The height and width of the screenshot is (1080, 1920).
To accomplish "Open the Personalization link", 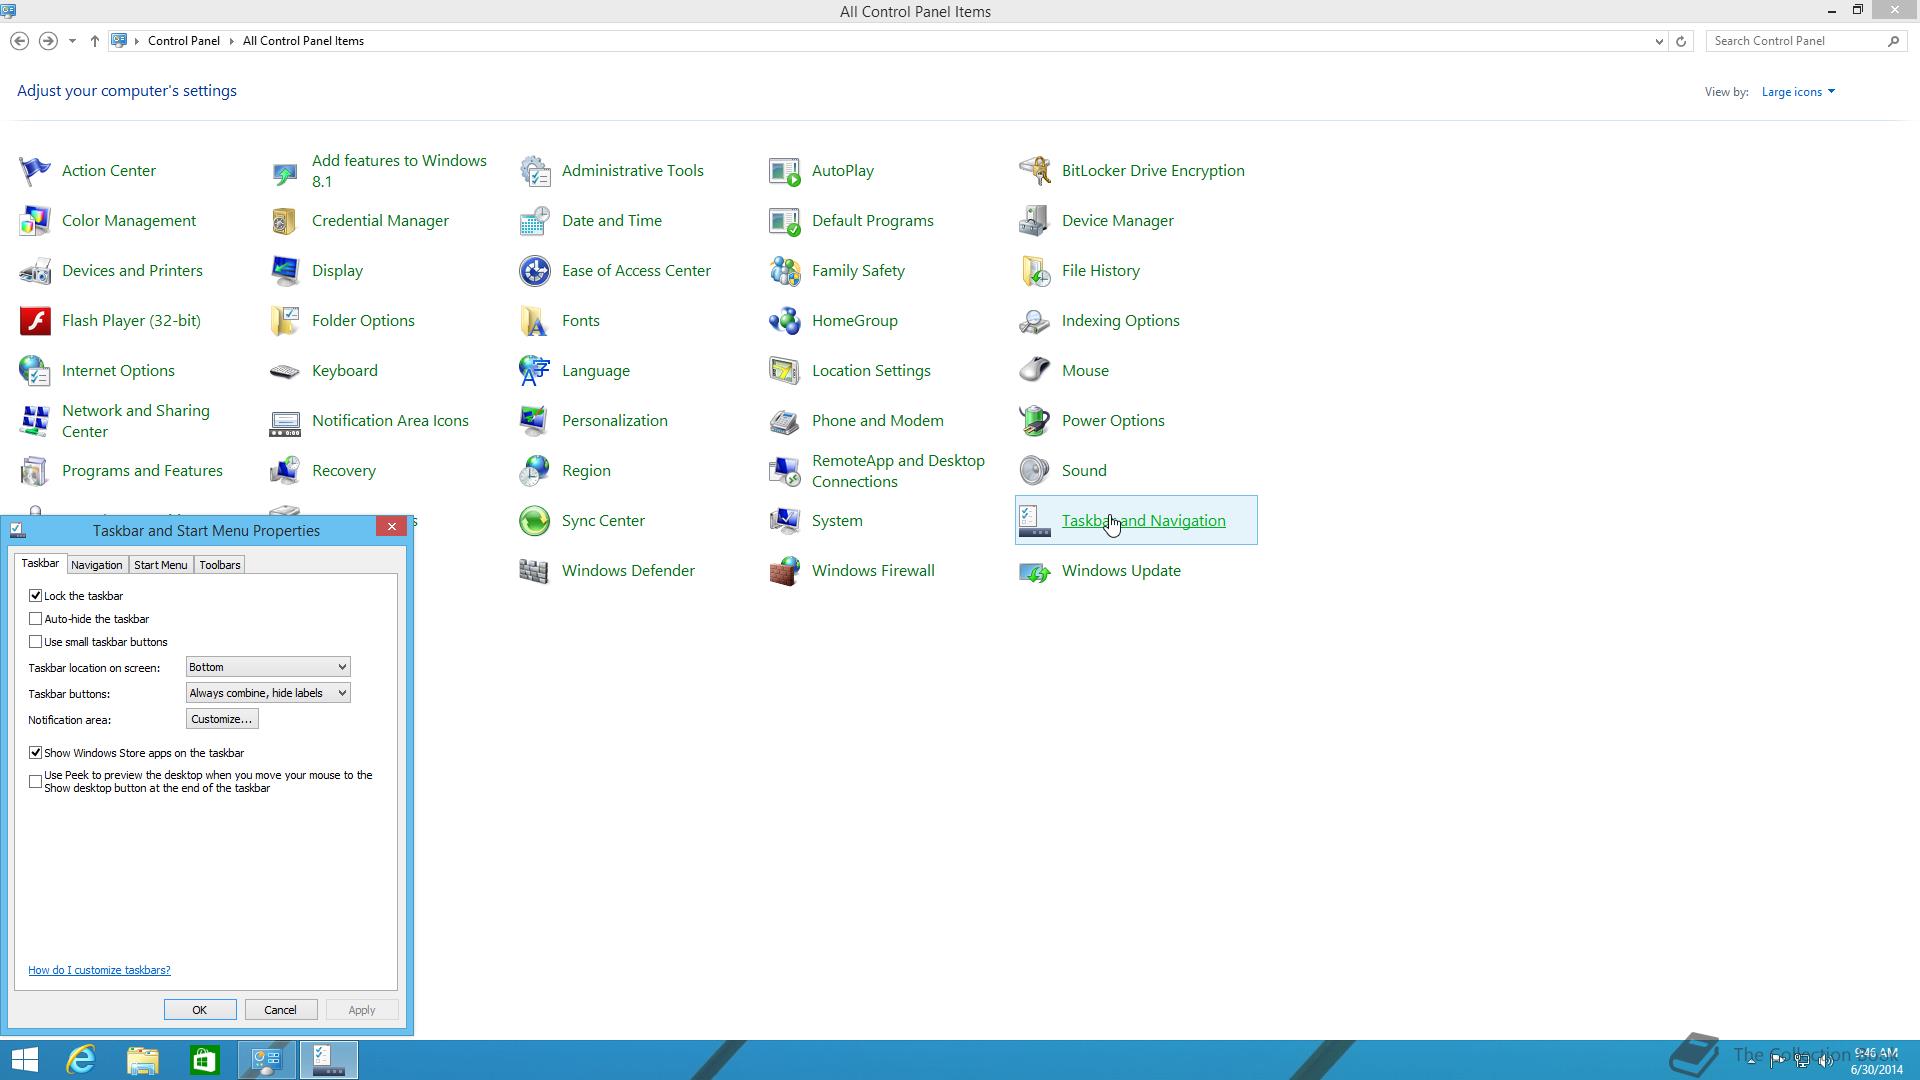I will click(614, 421).
